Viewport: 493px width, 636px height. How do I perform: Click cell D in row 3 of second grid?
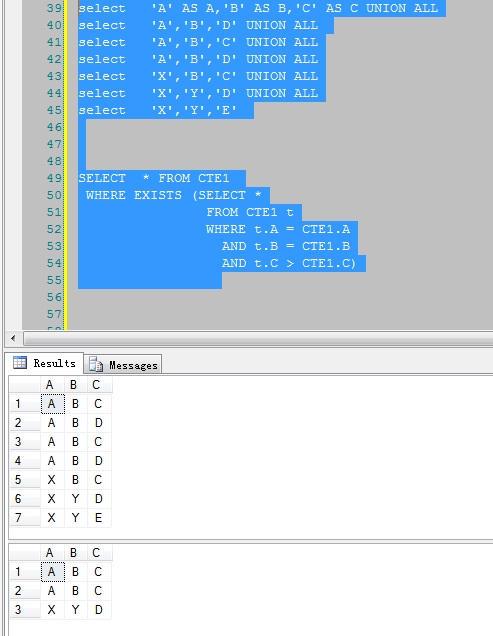tap(99, 610)
